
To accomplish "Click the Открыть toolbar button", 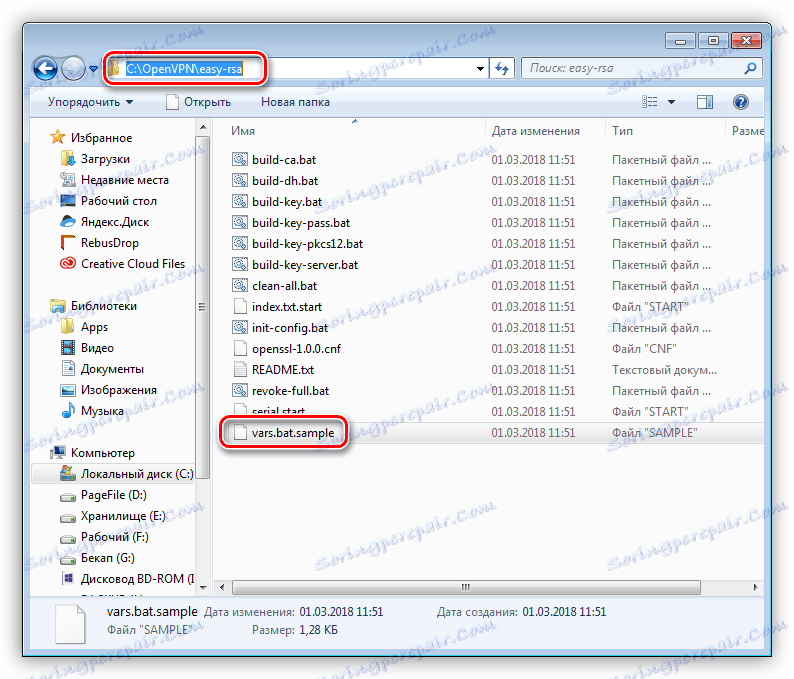I will point(198,102).
